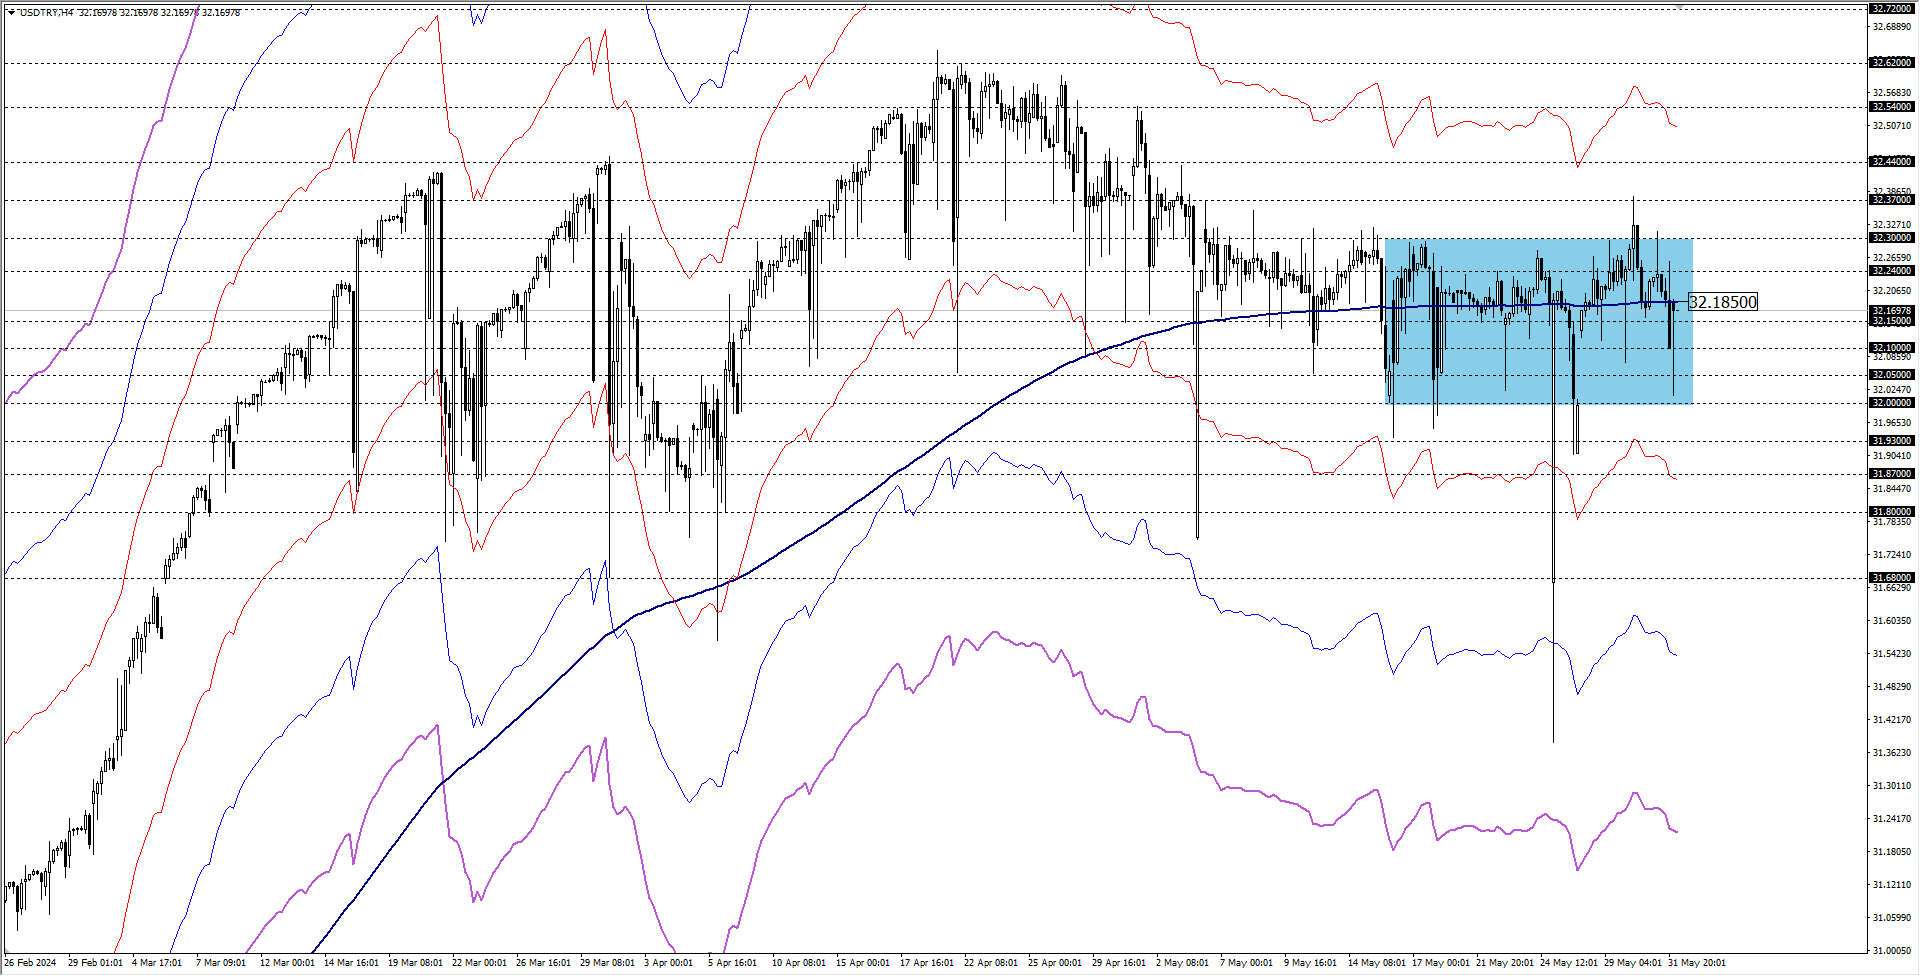Click the 7 Mar 09:01 time label

[x=221, y=963]
